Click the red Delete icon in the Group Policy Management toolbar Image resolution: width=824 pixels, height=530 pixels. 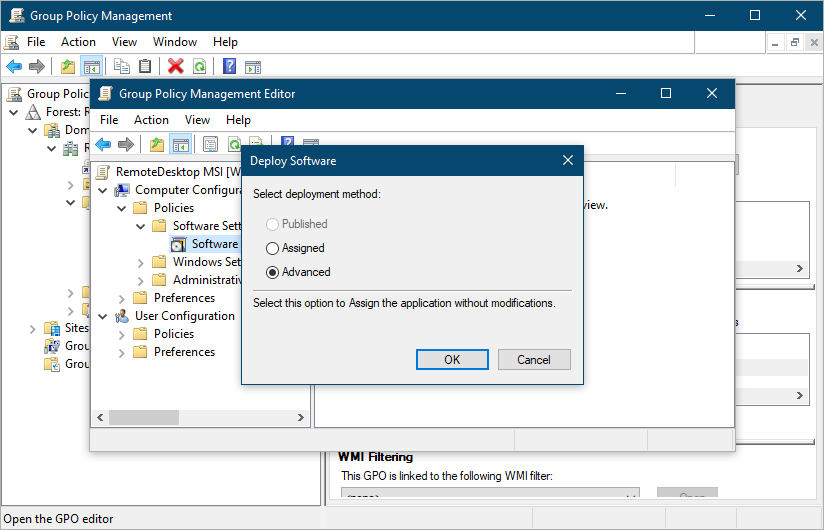176,66
